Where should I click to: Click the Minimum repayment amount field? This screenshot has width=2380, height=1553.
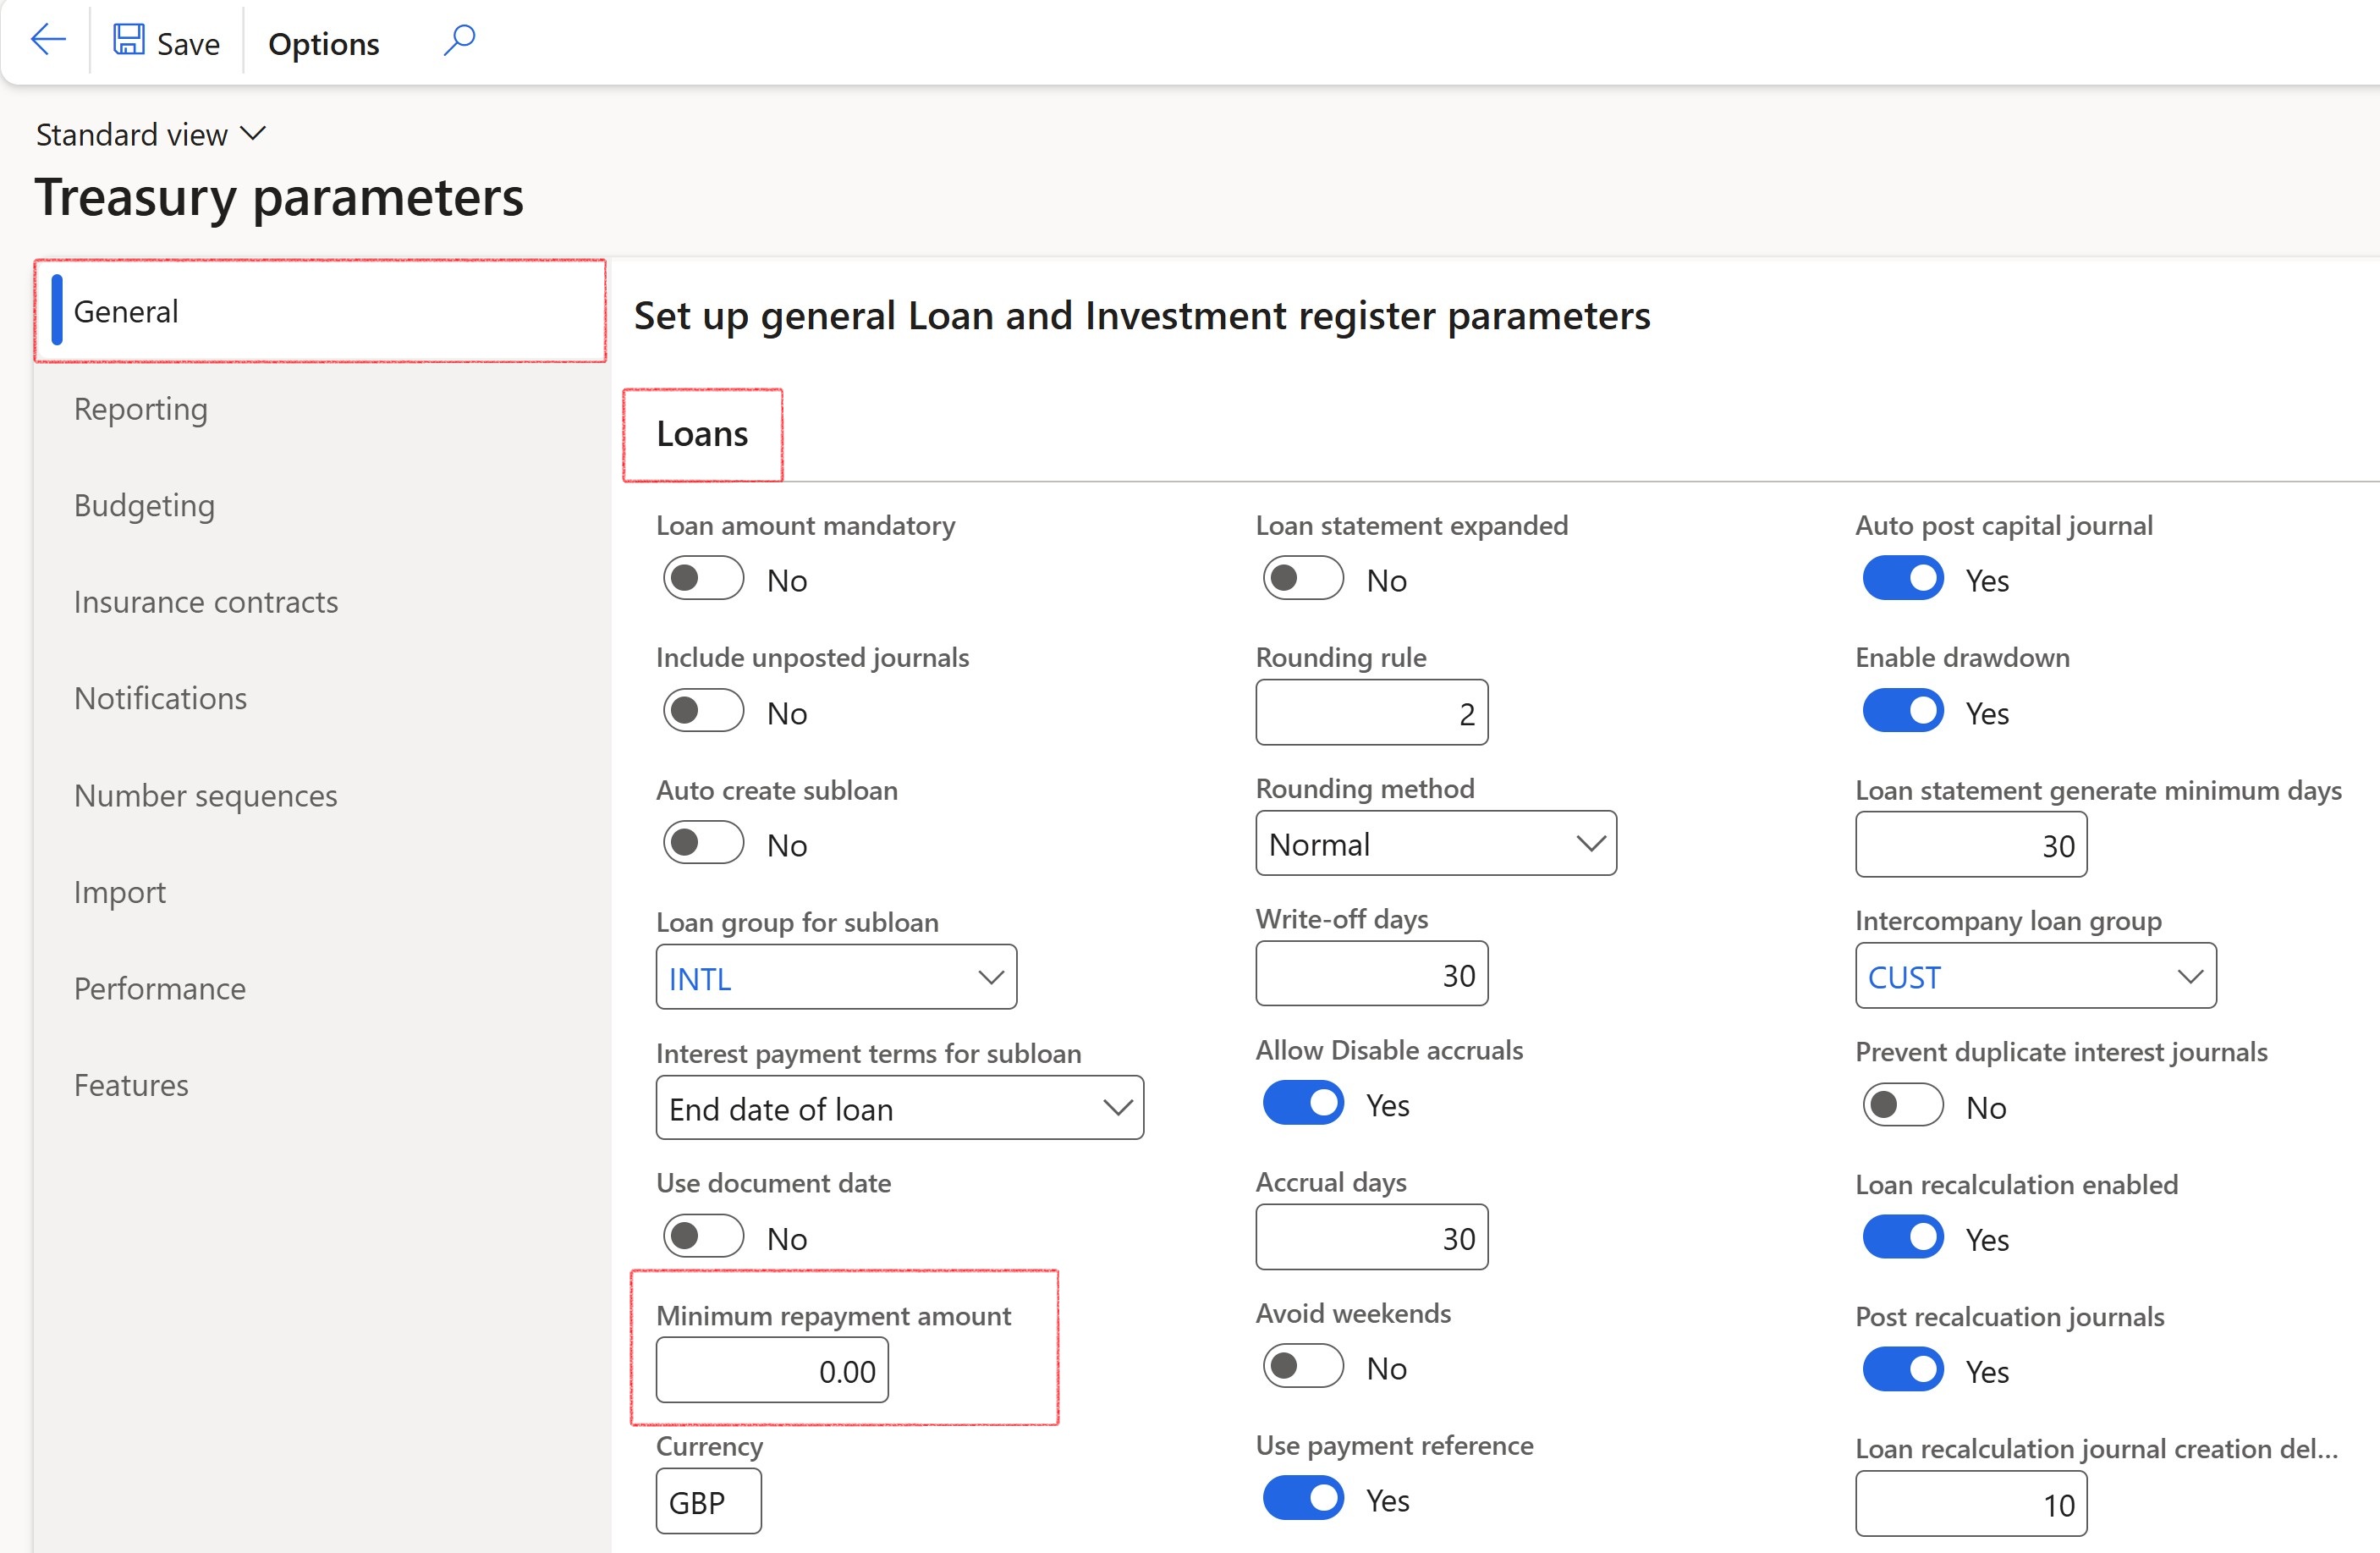coord(772,1371)
